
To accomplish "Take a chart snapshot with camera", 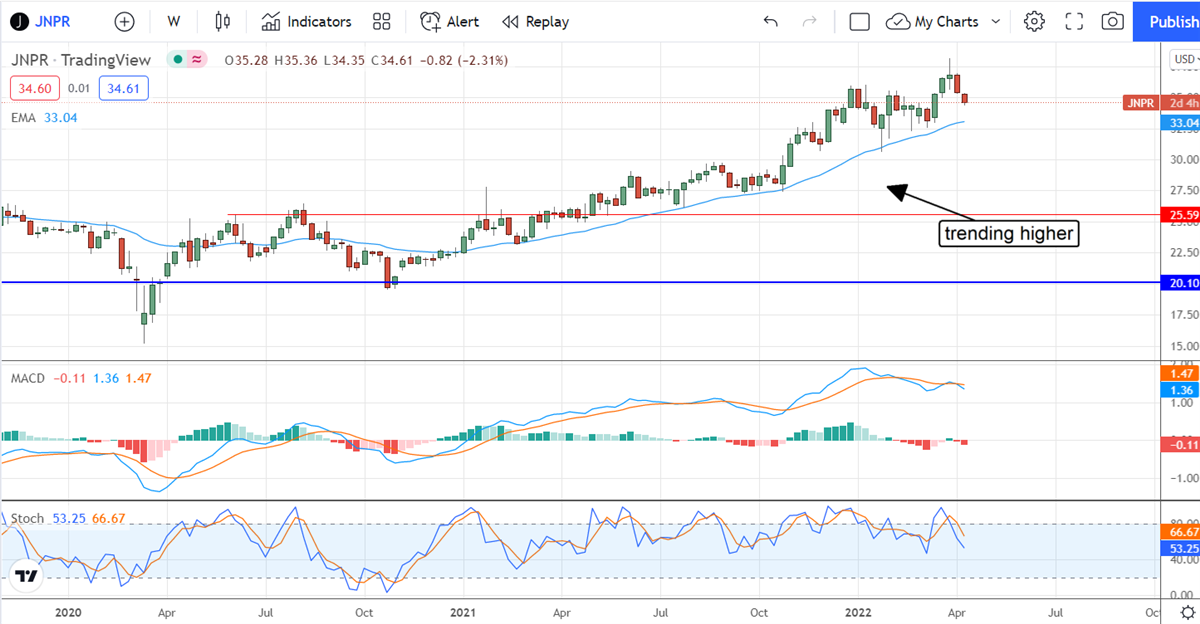I will [1112, 21].
